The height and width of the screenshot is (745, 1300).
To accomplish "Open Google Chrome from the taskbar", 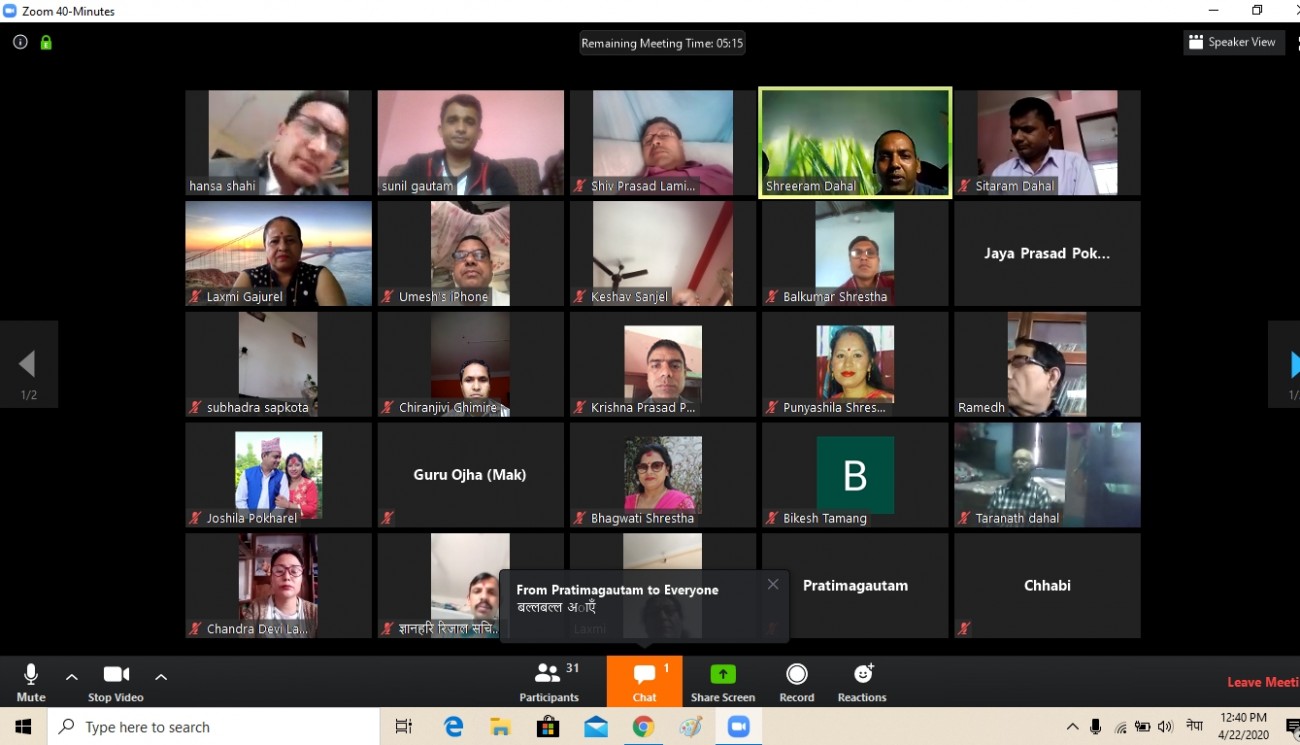I will point(643,727).
